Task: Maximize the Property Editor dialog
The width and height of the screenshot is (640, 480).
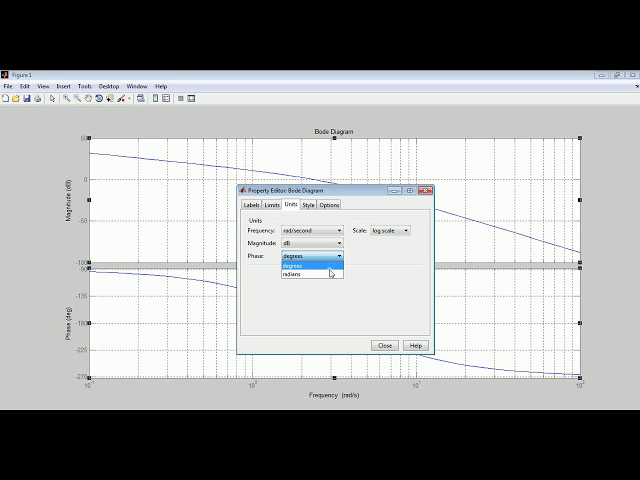Action: 410,191
